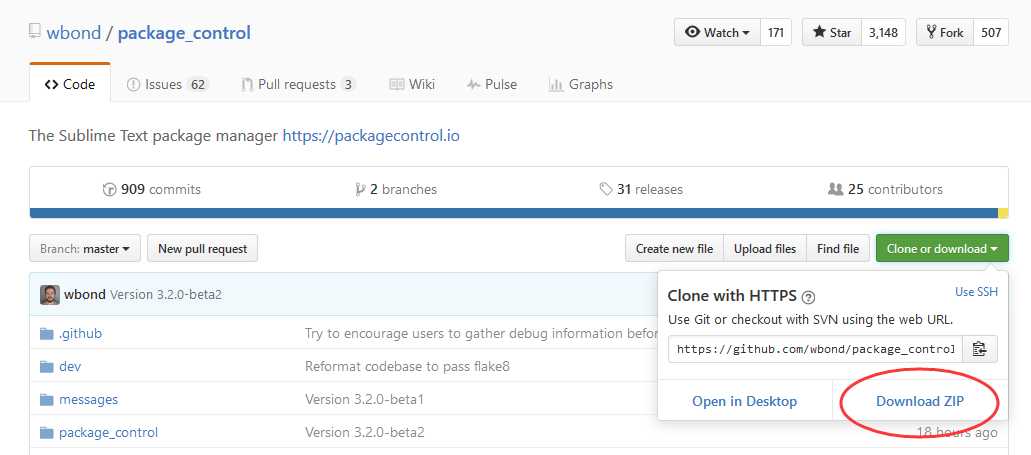The height and width of the screenshot is (455, 1031).
Task: Click the star icon in Star button
Action: coord(819,32)
